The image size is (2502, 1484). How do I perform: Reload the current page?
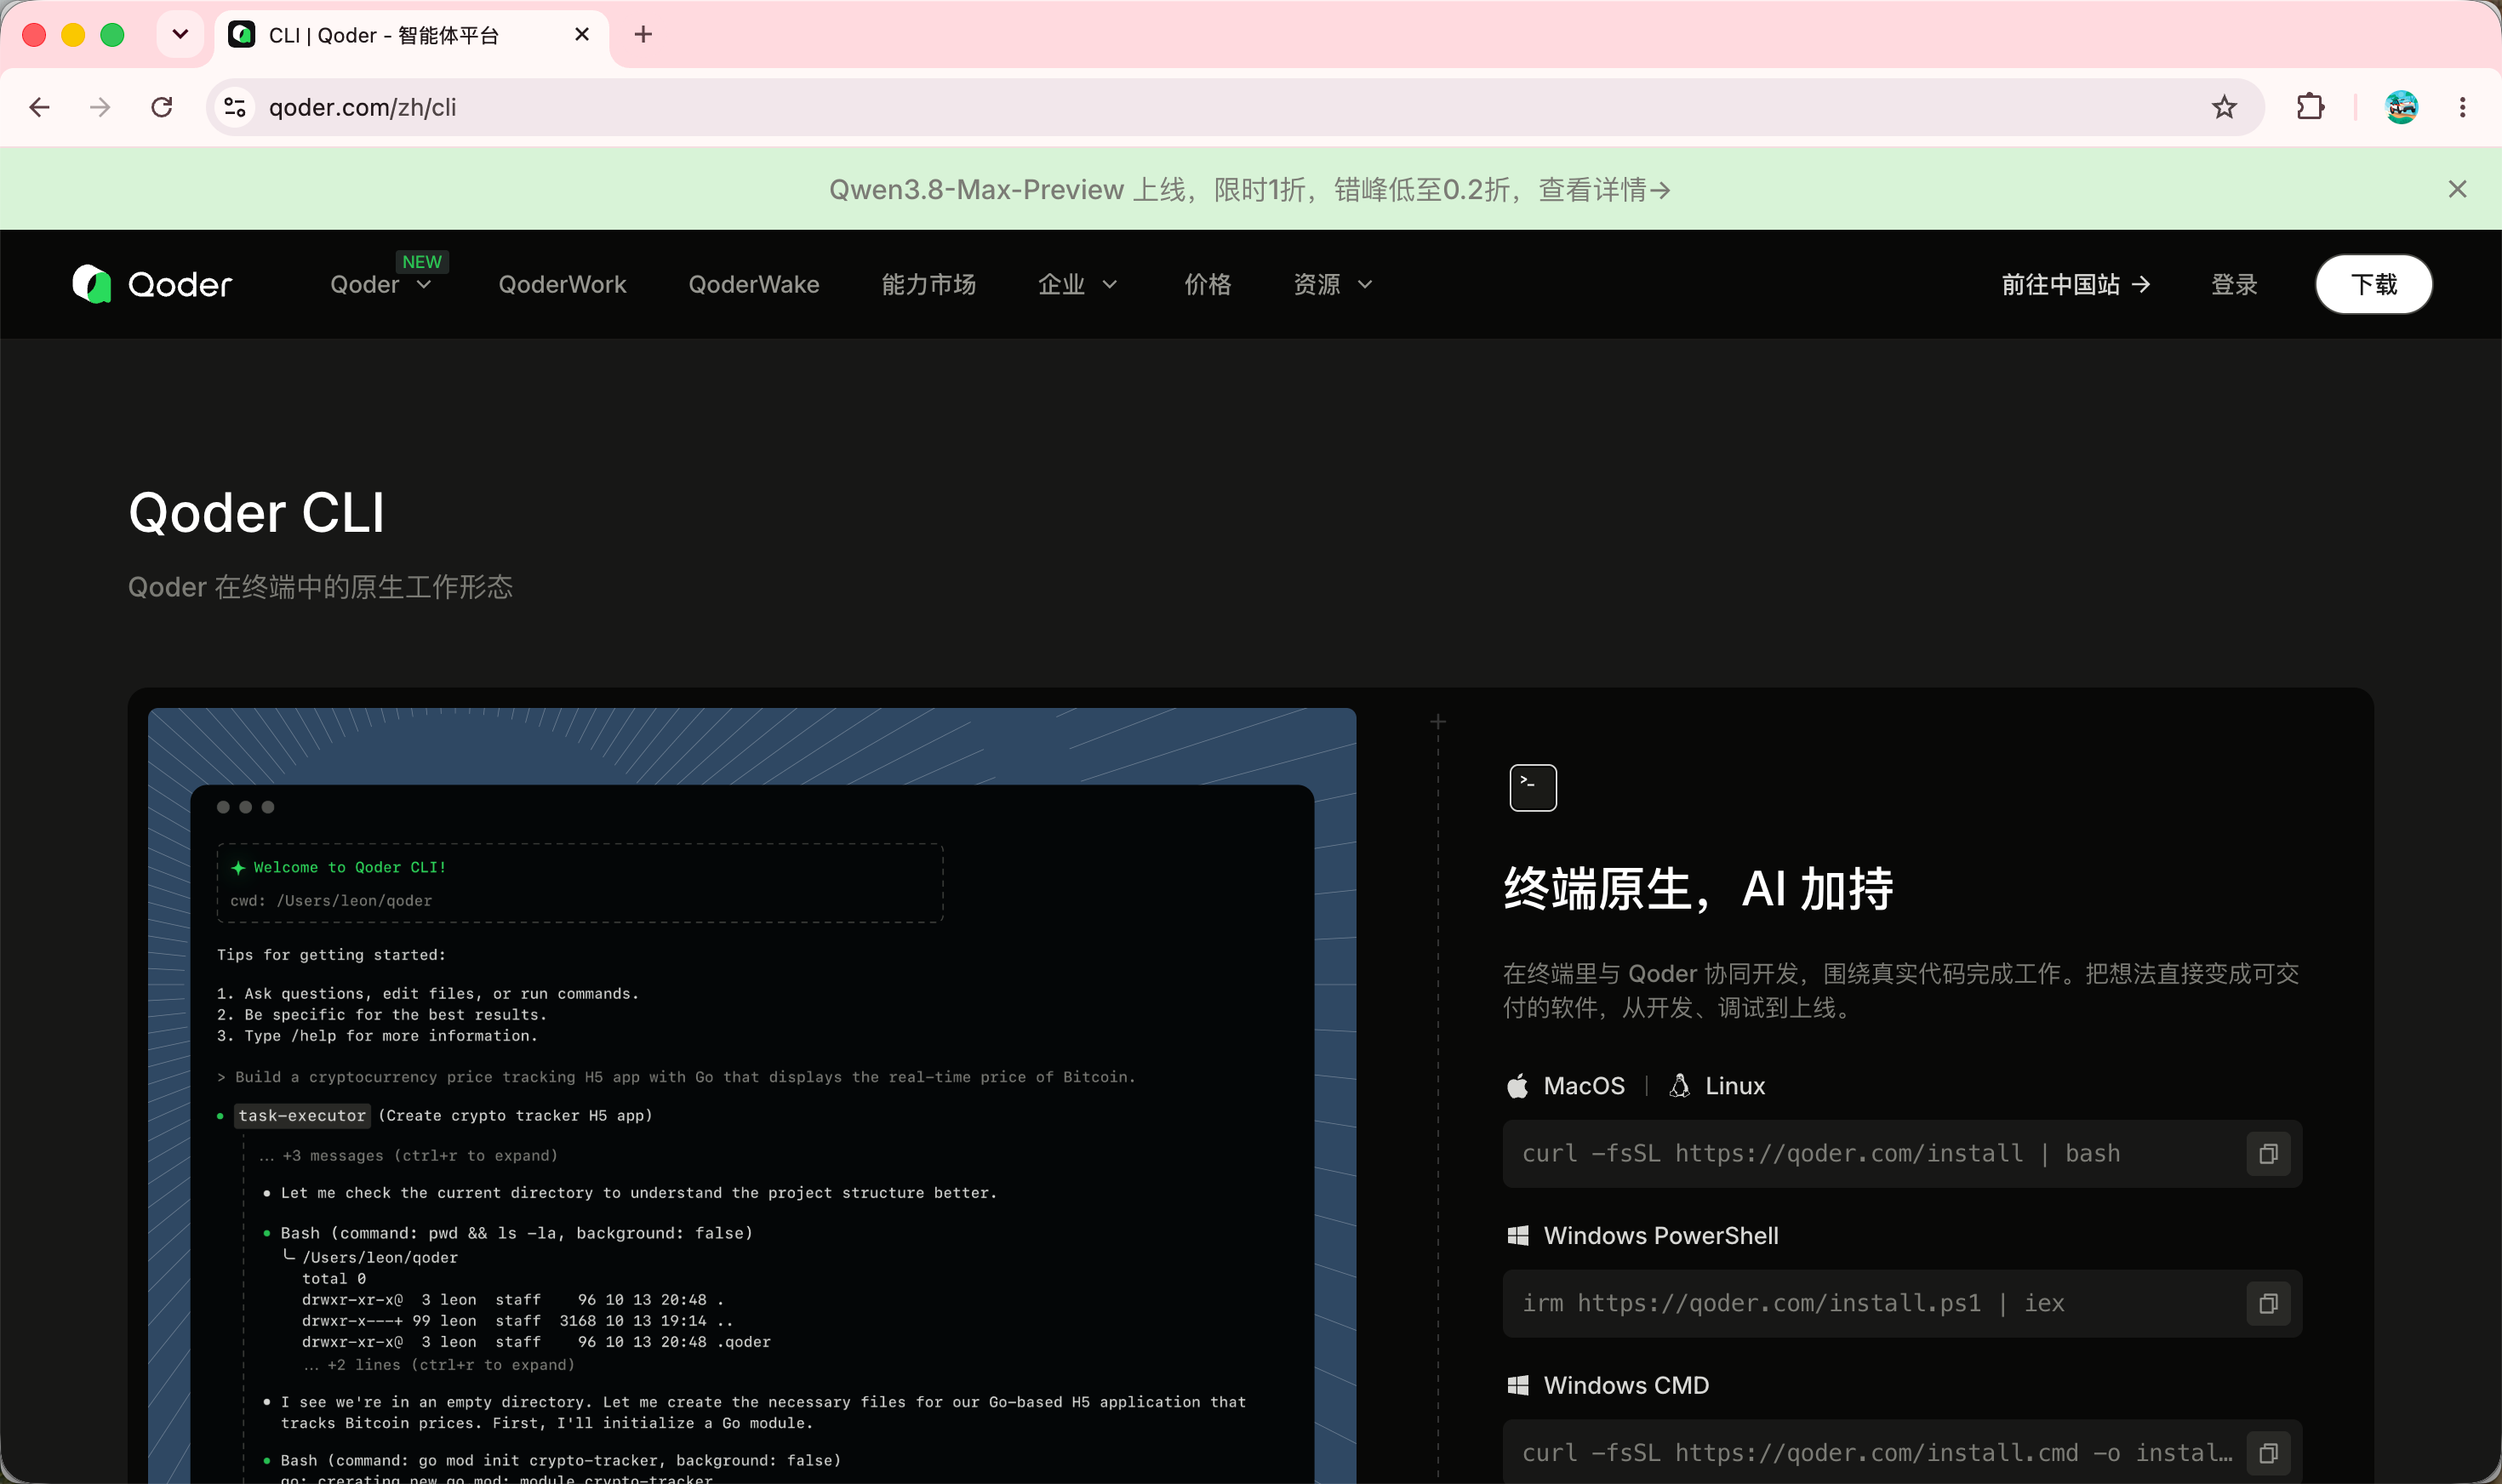pos(162,107)
